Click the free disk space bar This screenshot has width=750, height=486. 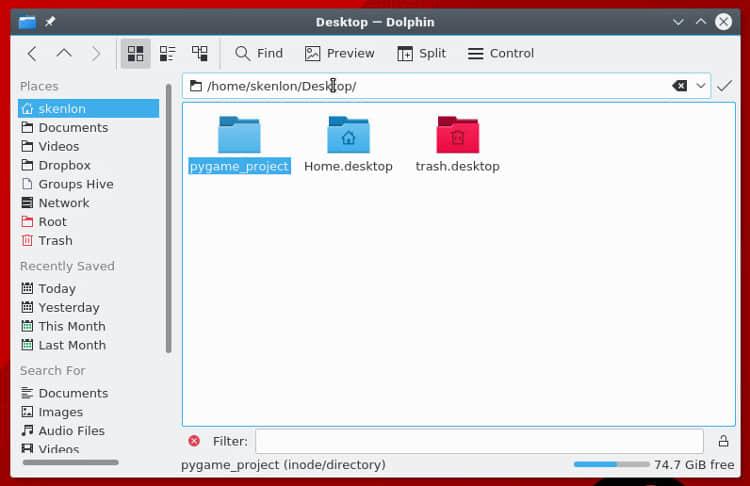610,465
